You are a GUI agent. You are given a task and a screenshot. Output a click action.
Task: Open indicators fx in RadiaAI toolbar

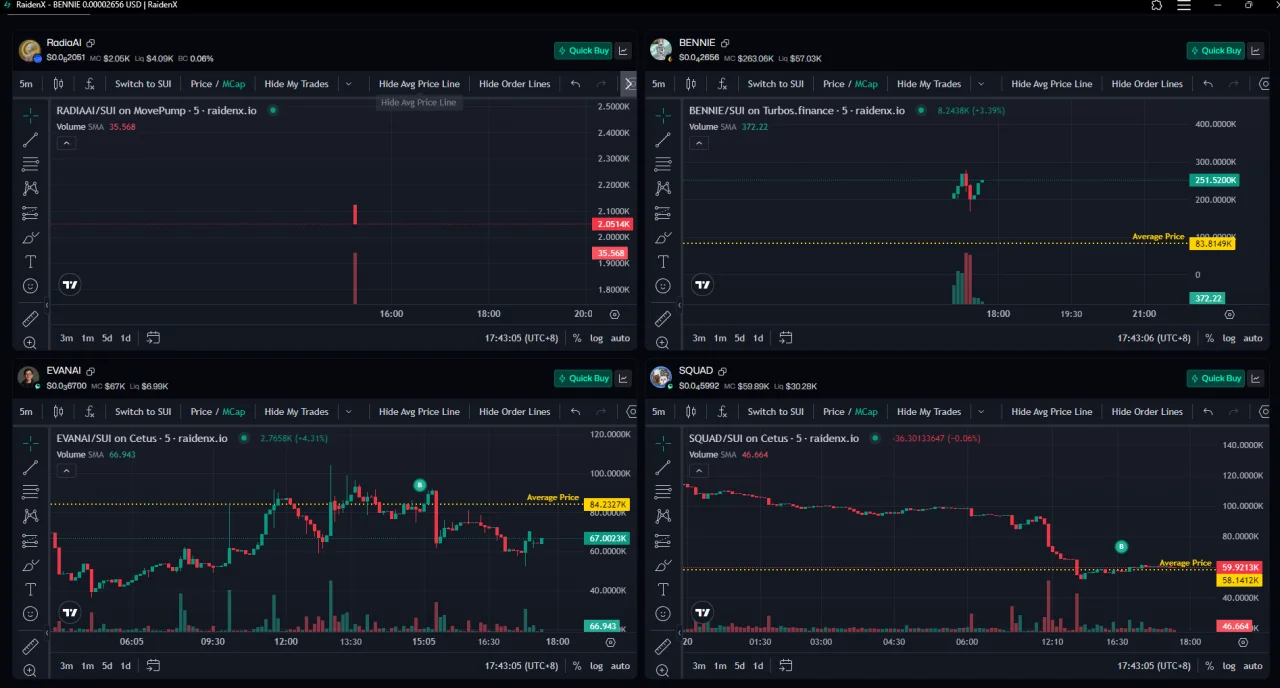tap(90, 84)
